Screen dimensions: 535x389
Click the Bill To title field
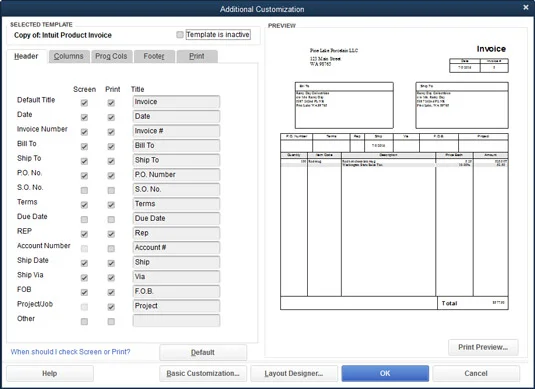[x=176, y=146]
